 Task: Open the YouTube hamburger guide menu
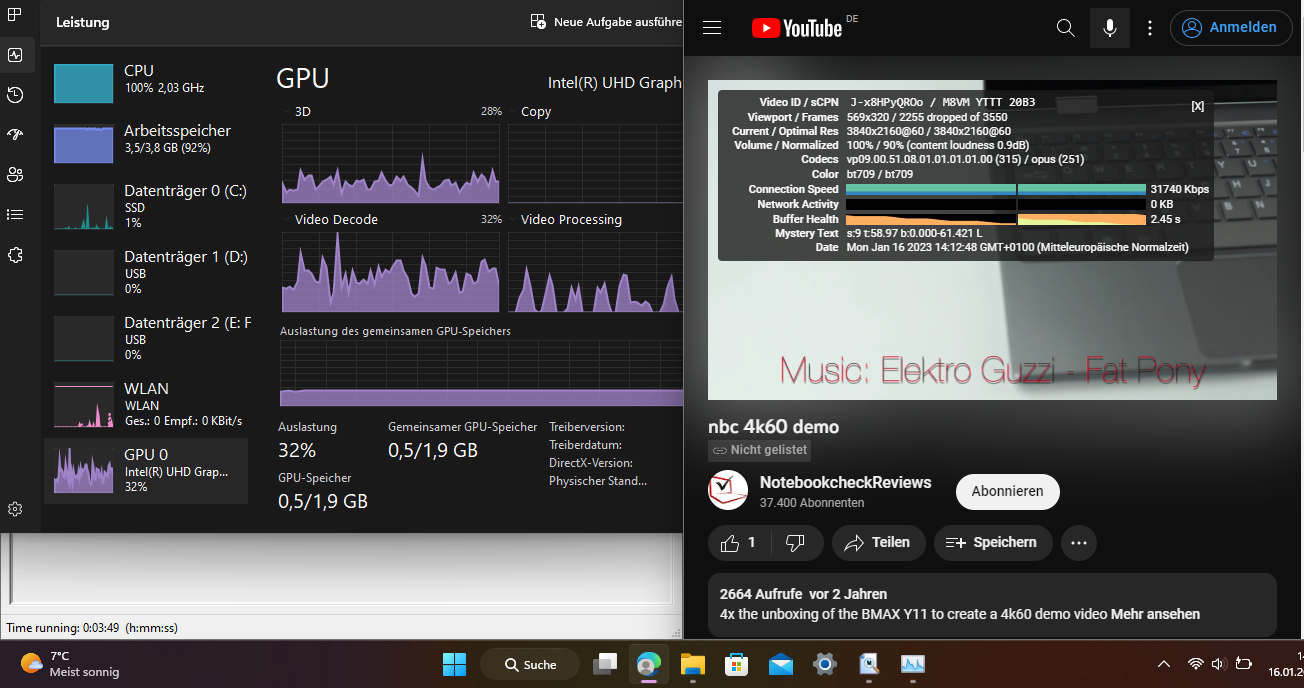point(712,28)
